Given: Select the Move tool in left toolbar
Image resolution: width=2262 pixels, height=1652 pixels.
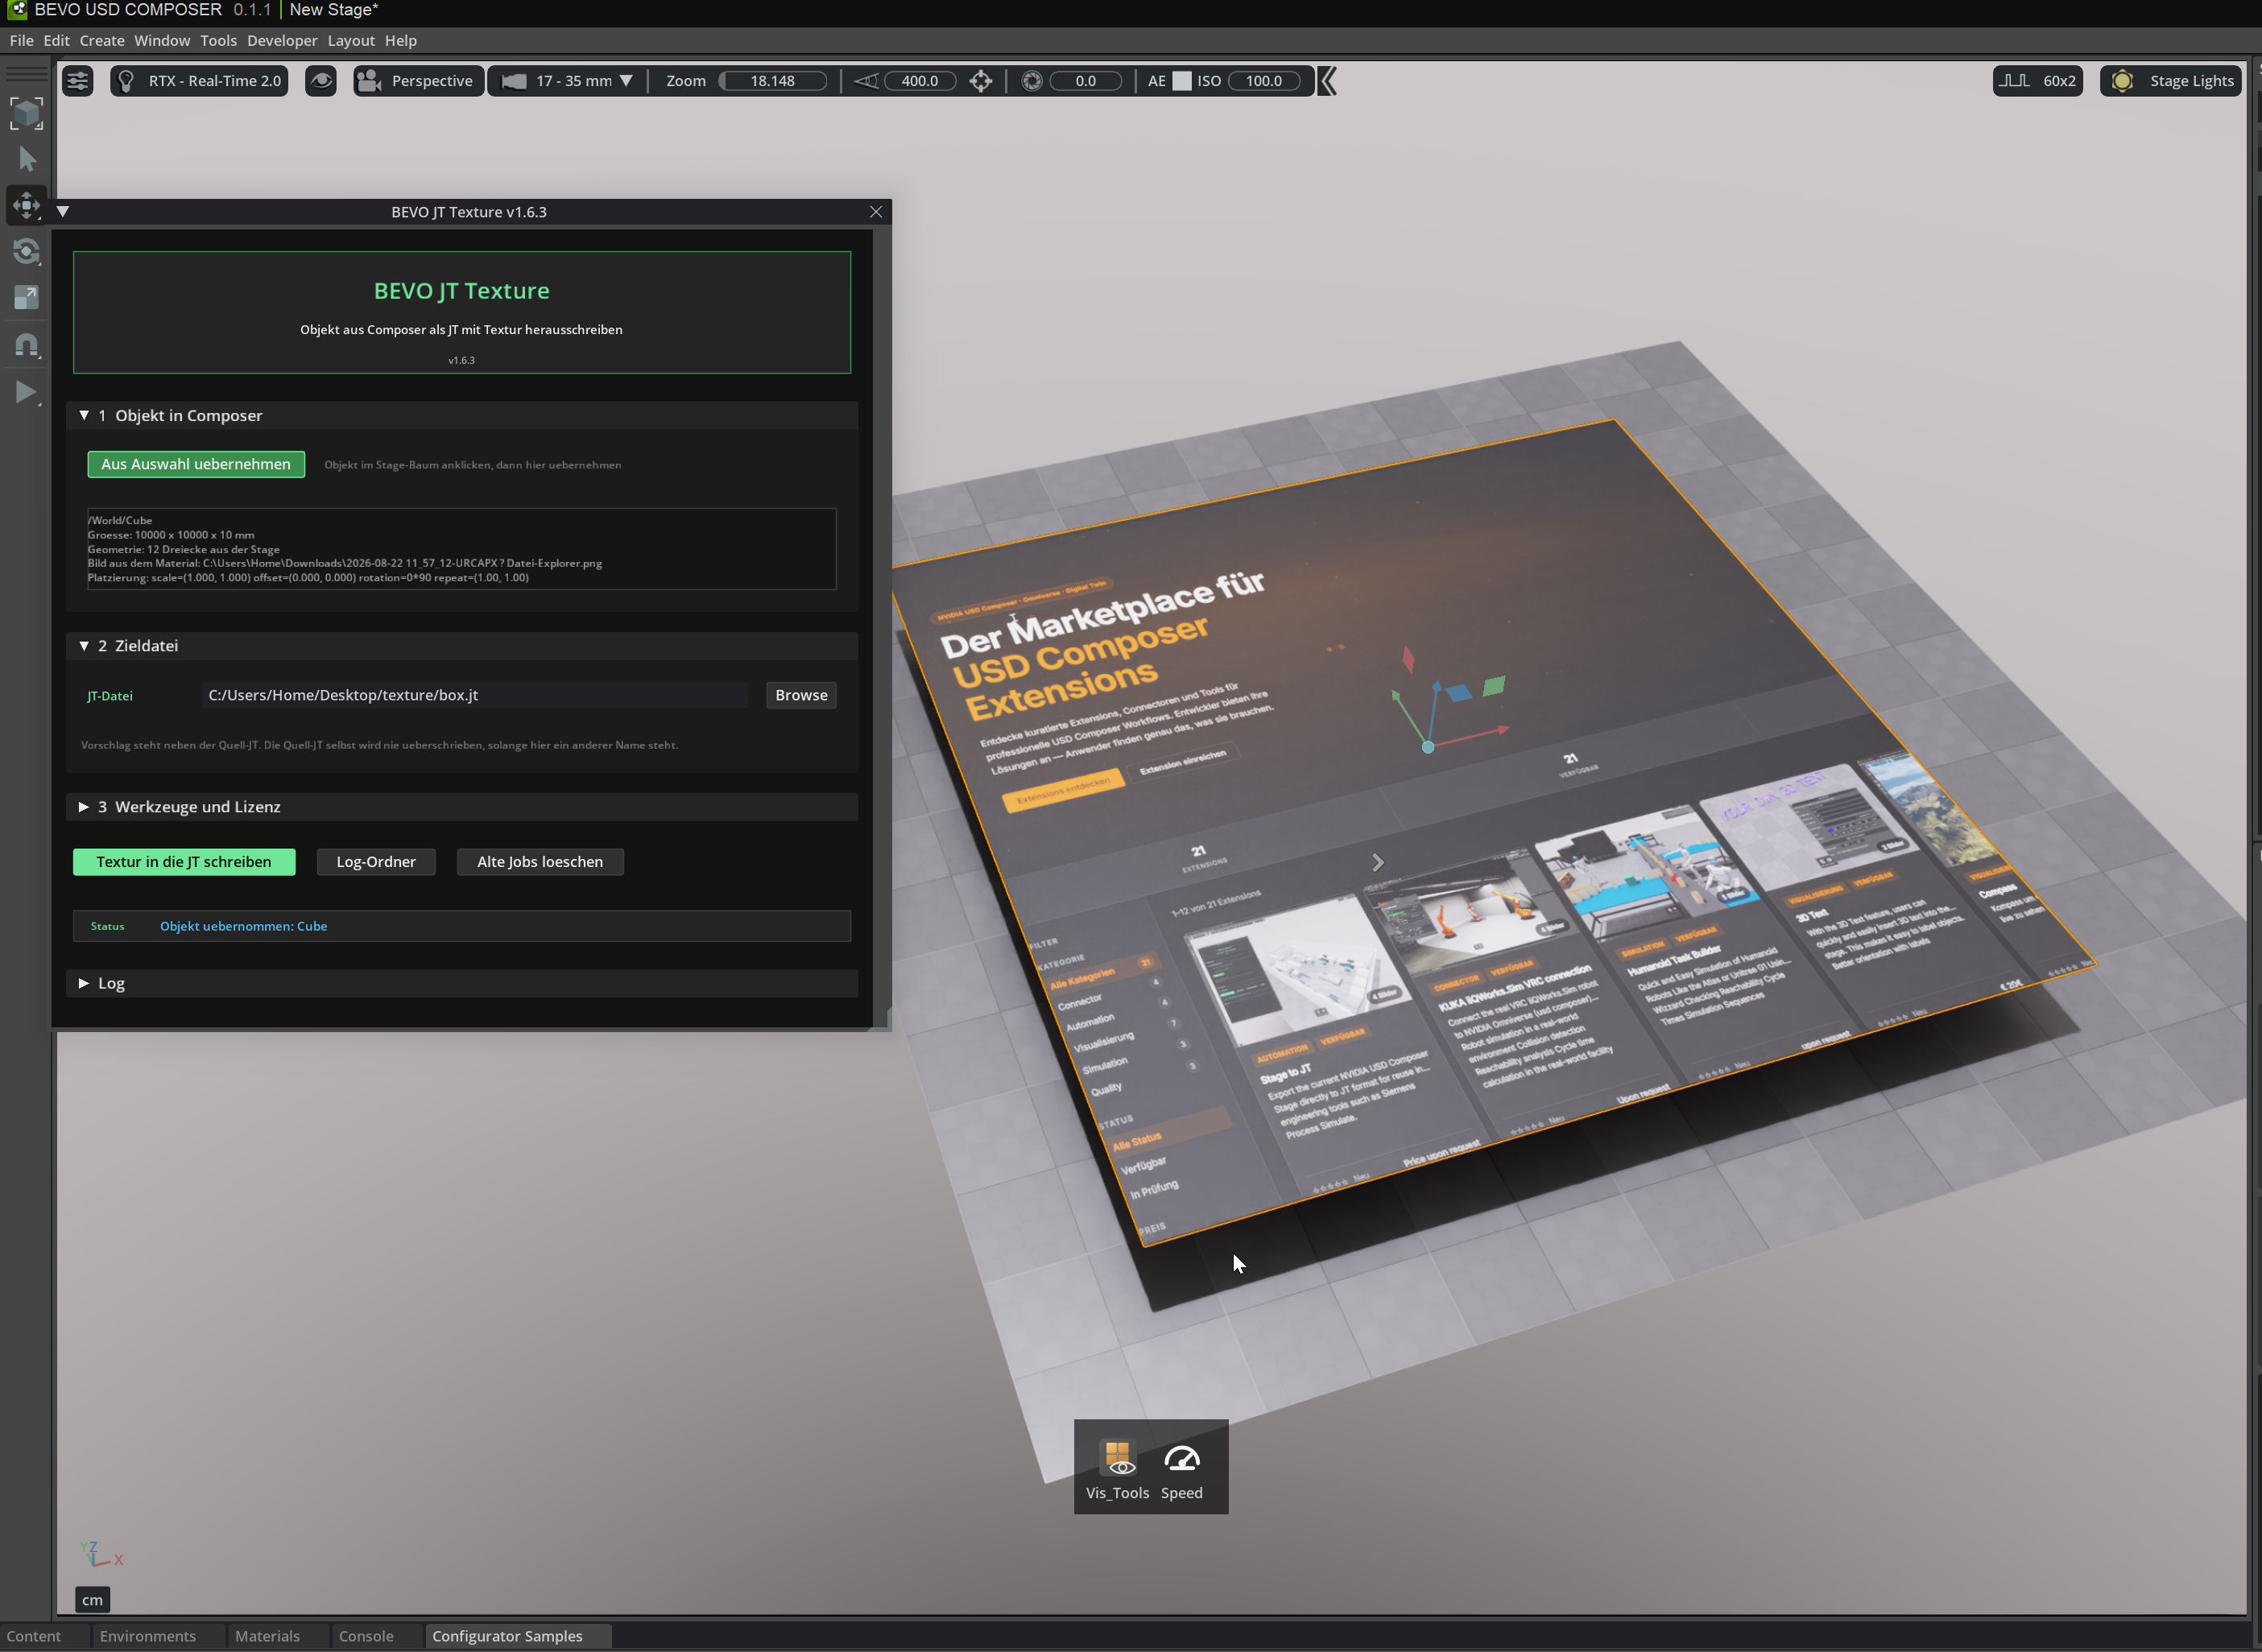Looking at the screenshot, I should tap(27, 205).
